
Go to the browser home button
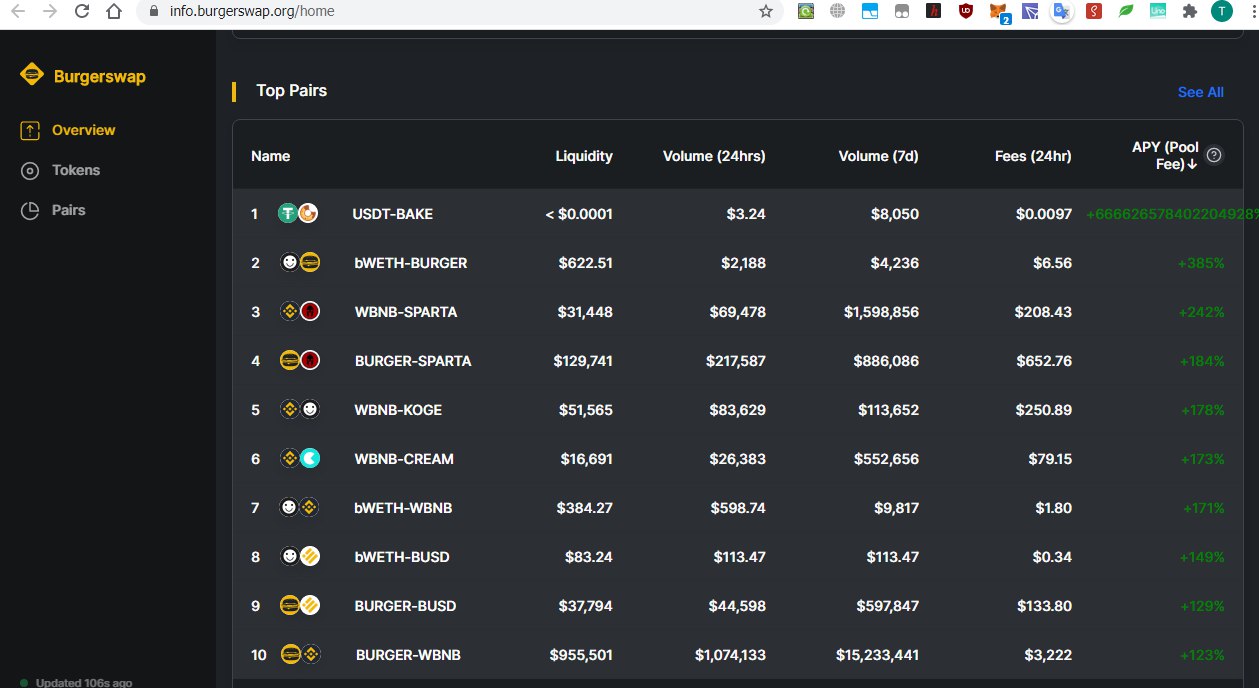click(114, 11)
